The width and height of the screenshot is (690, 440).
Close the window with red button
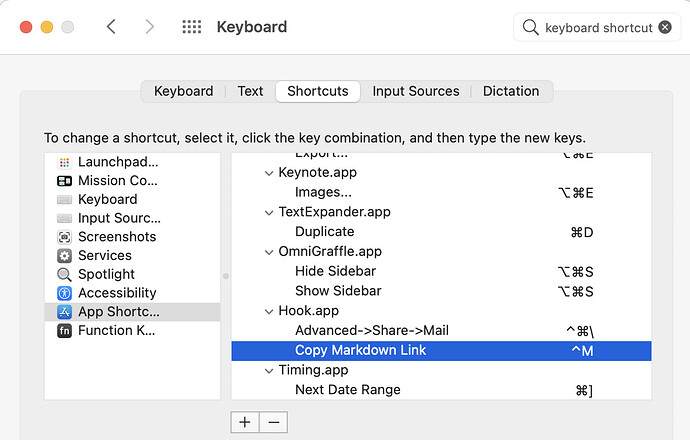[26, 27]
